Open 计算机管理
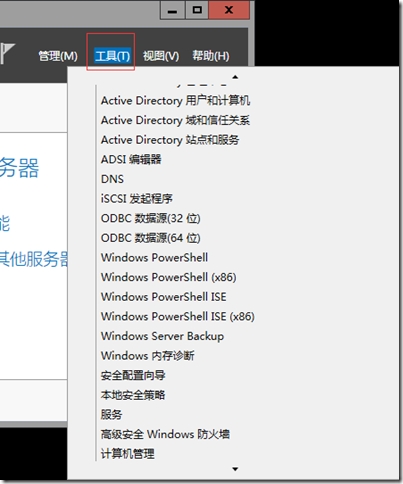The height and width of the screenshot is (484, 403). click(x=128, y=454)
